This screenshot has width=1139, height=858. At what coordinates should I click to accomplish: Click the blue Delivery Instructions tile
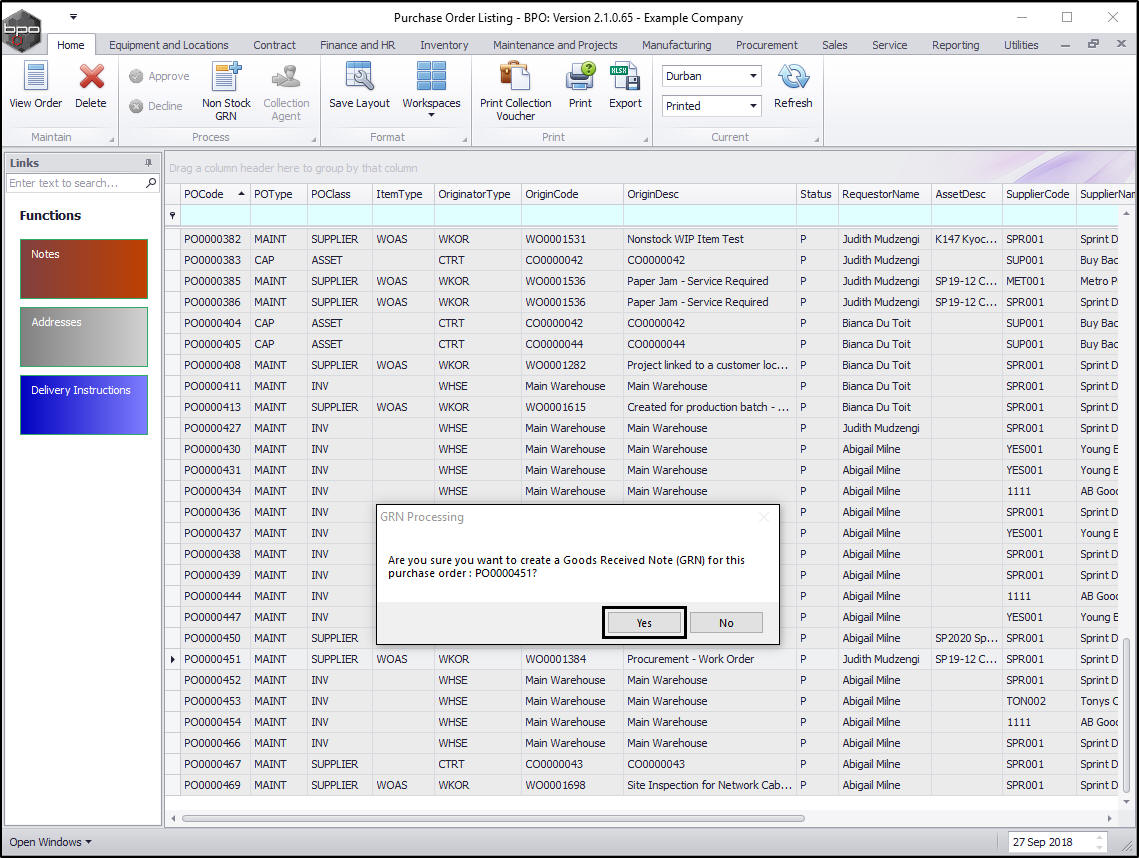[x=84, y=404]
